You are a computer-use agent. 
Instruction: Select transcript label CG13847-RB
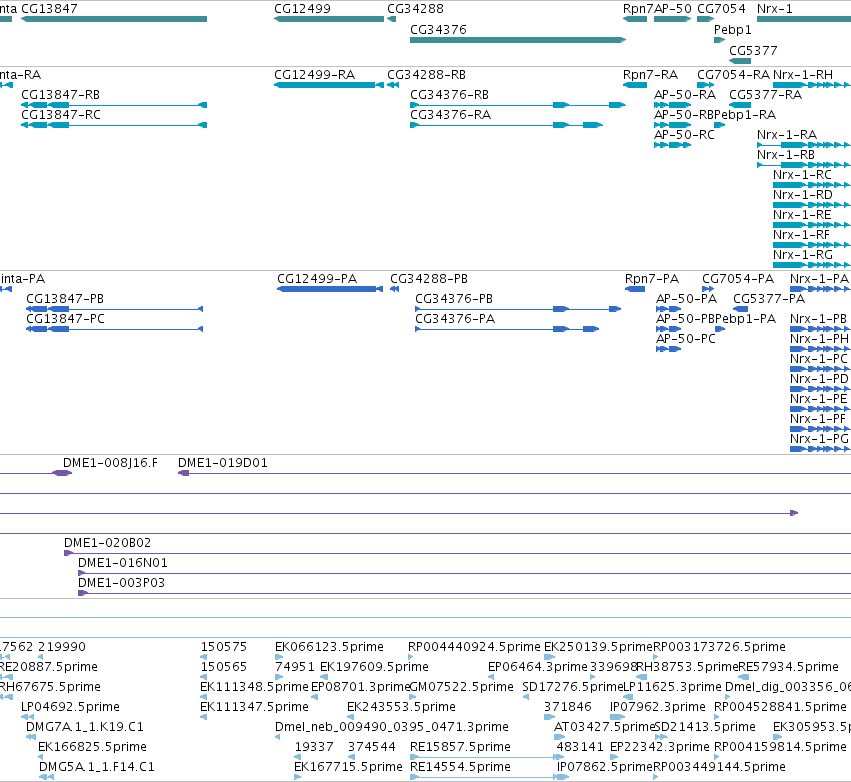point(61,94)
